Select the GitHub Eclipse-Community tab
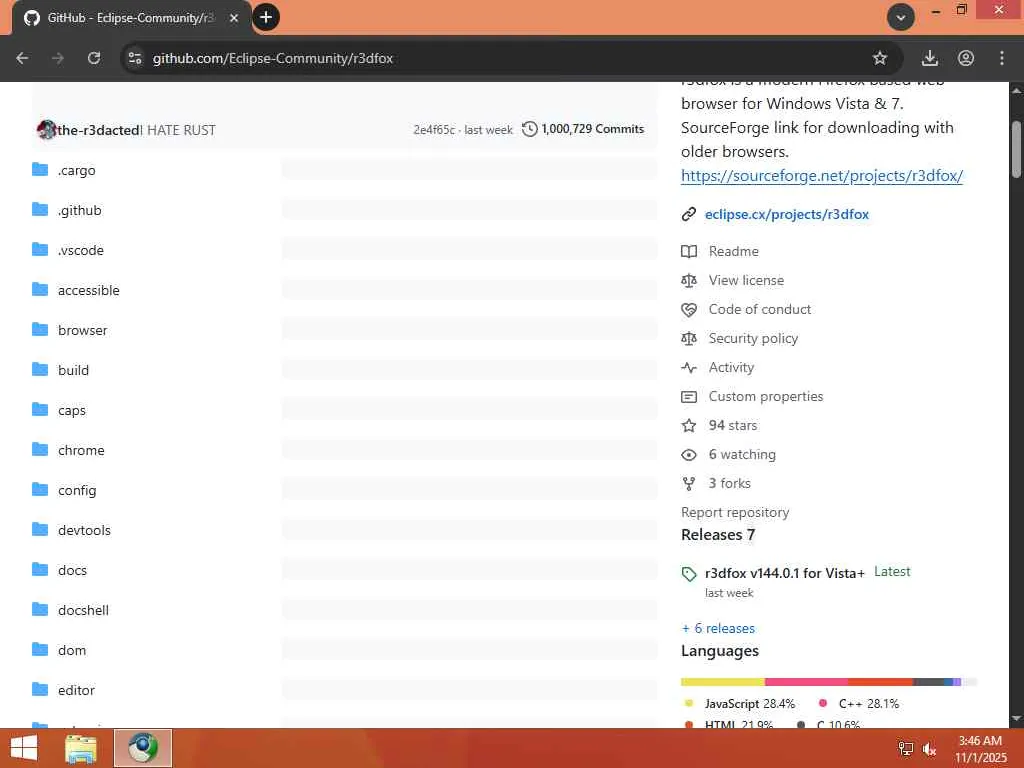 click(131, 18)
